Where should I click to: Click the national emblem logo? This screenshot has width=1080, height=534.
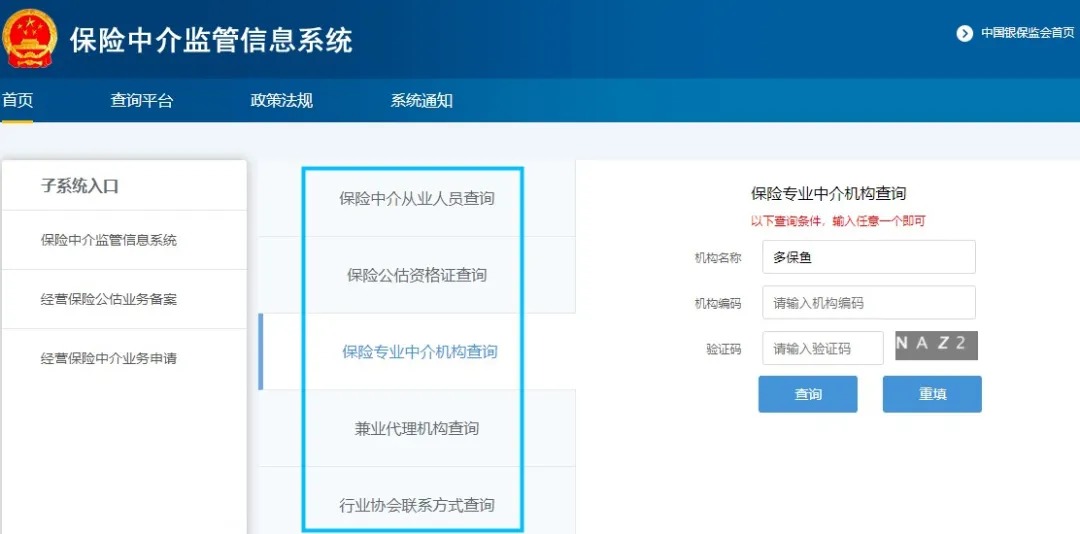point(30,37)
